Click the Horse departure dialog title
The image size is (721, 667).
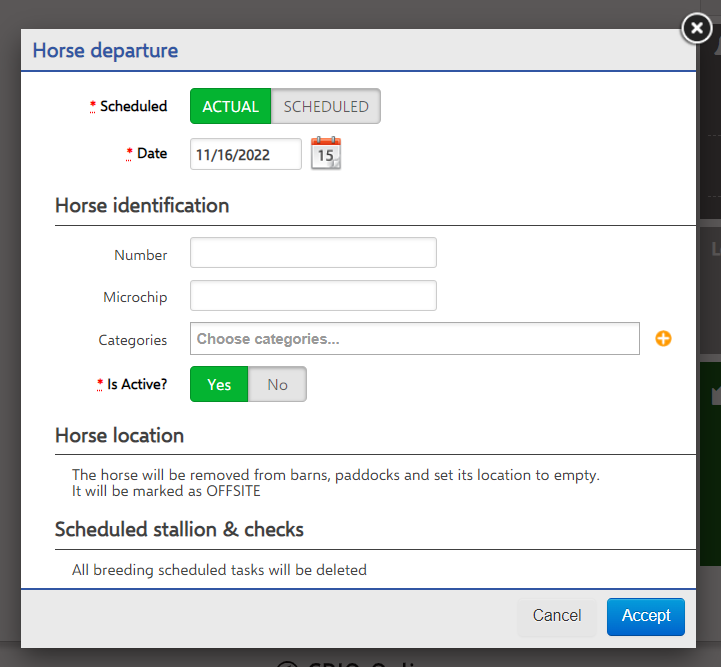105,51
